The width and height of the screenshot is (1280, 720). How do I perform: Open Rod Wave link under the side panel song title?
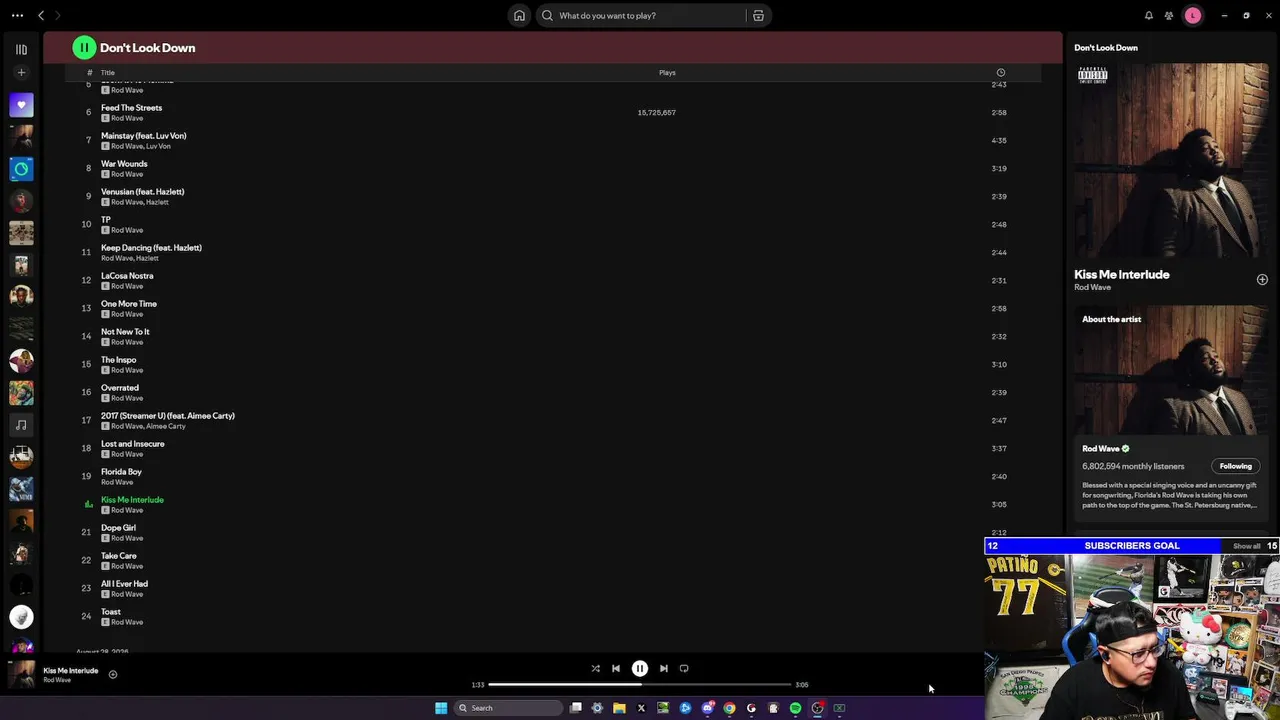(1092, 288)
